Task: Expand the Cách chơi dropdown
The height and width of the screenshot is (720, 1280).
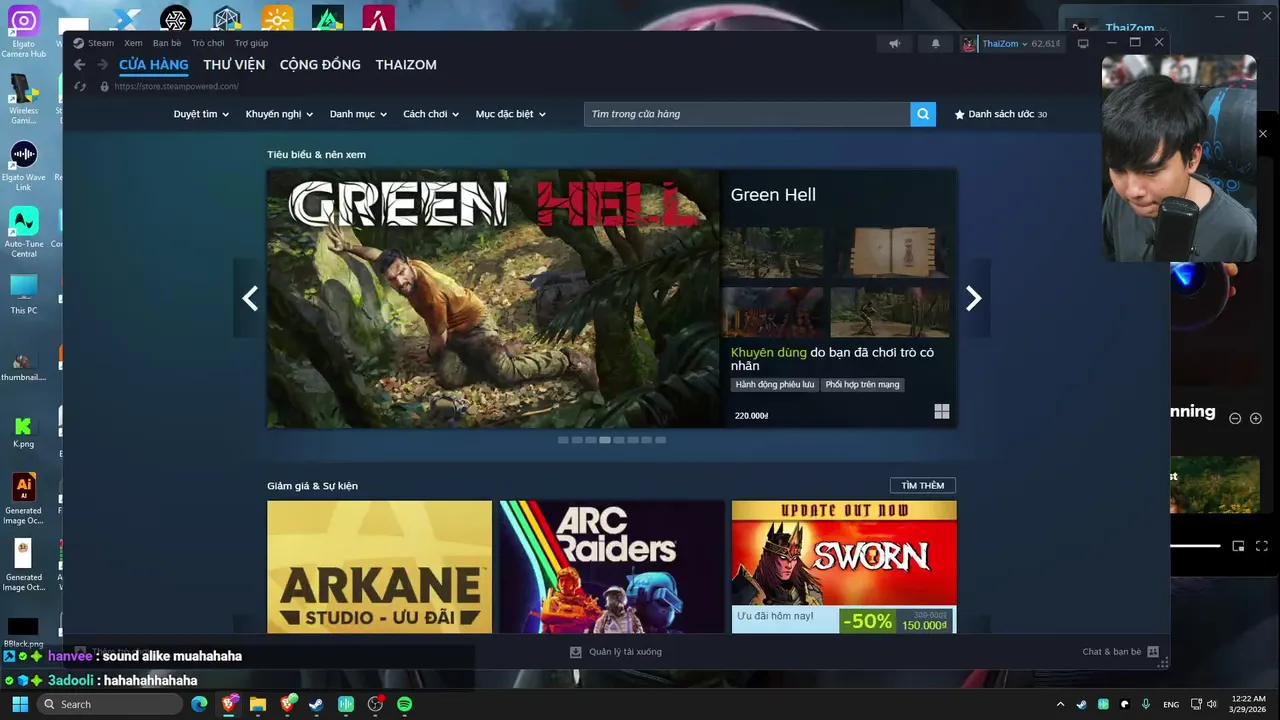Action: click(431, 114)
